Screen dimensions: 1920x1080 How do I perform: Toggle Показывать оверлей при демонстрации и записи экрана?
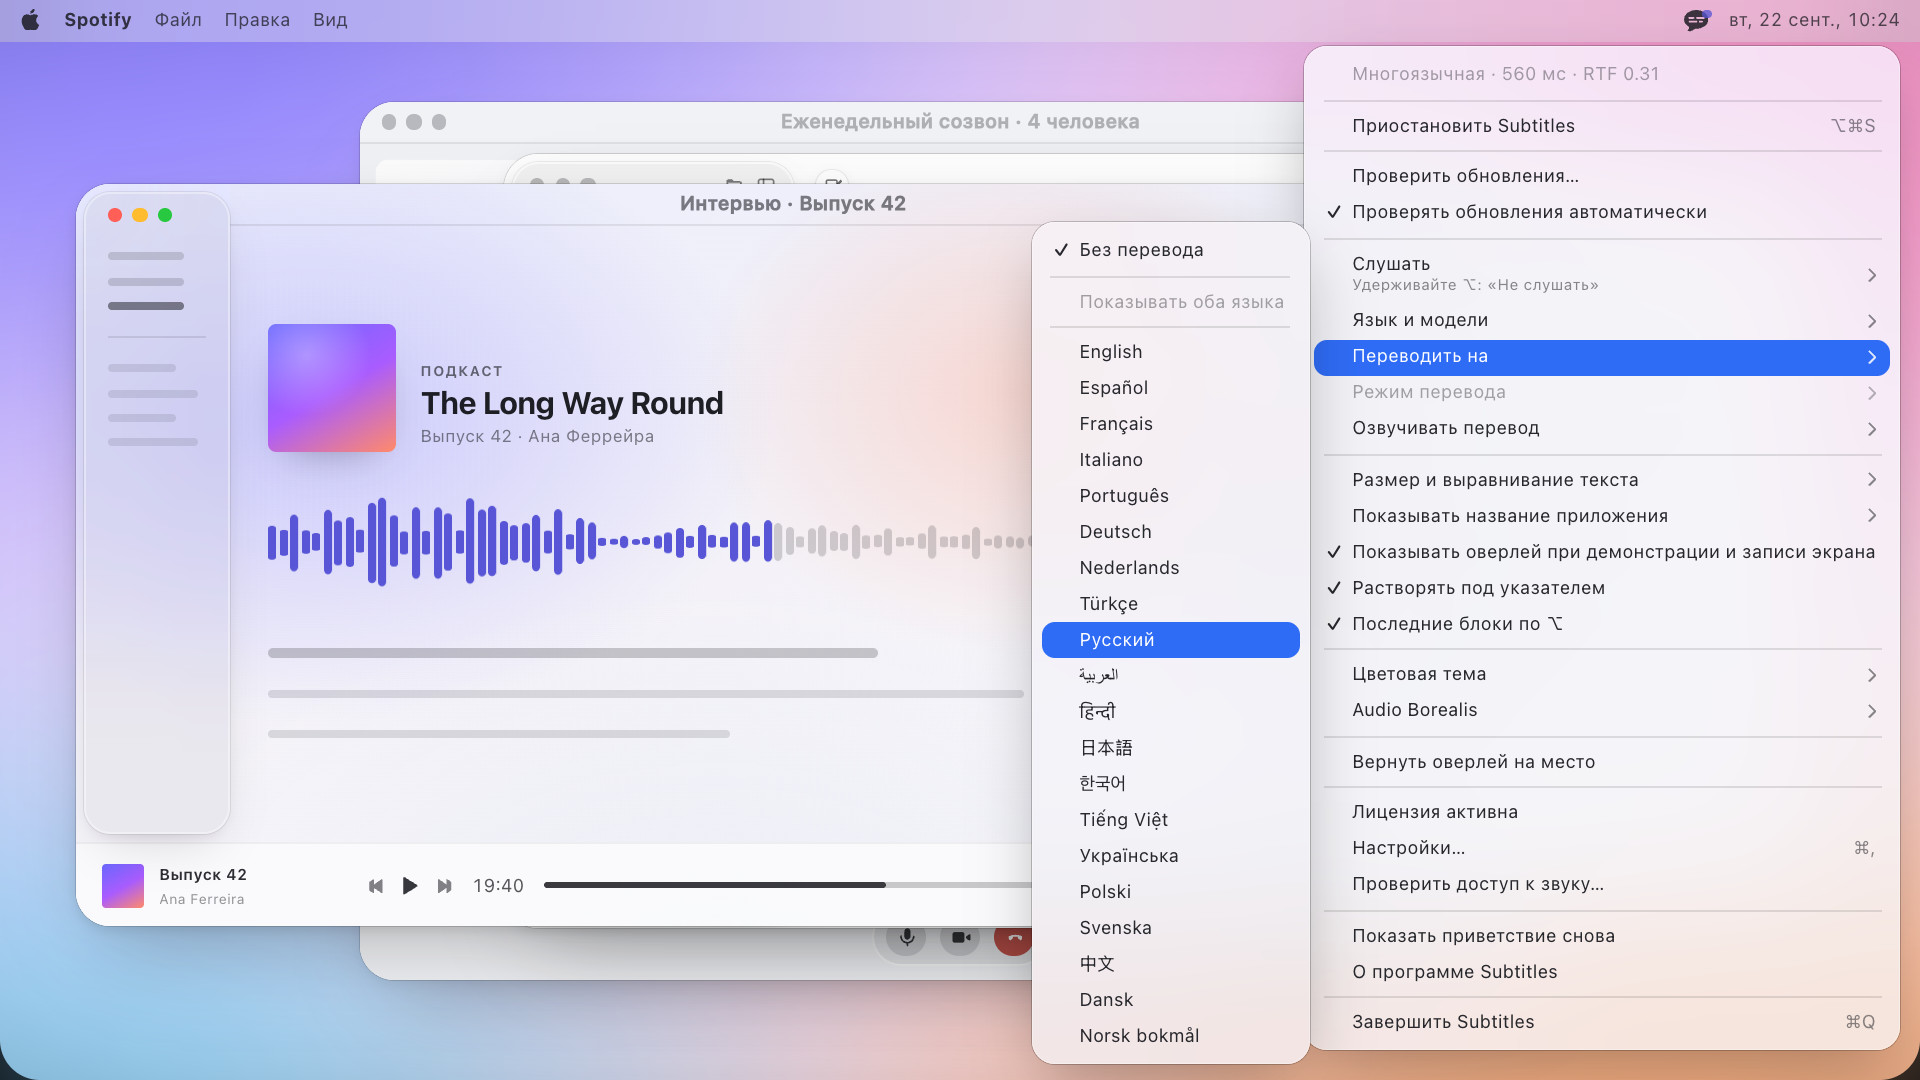click(1602, 552)
